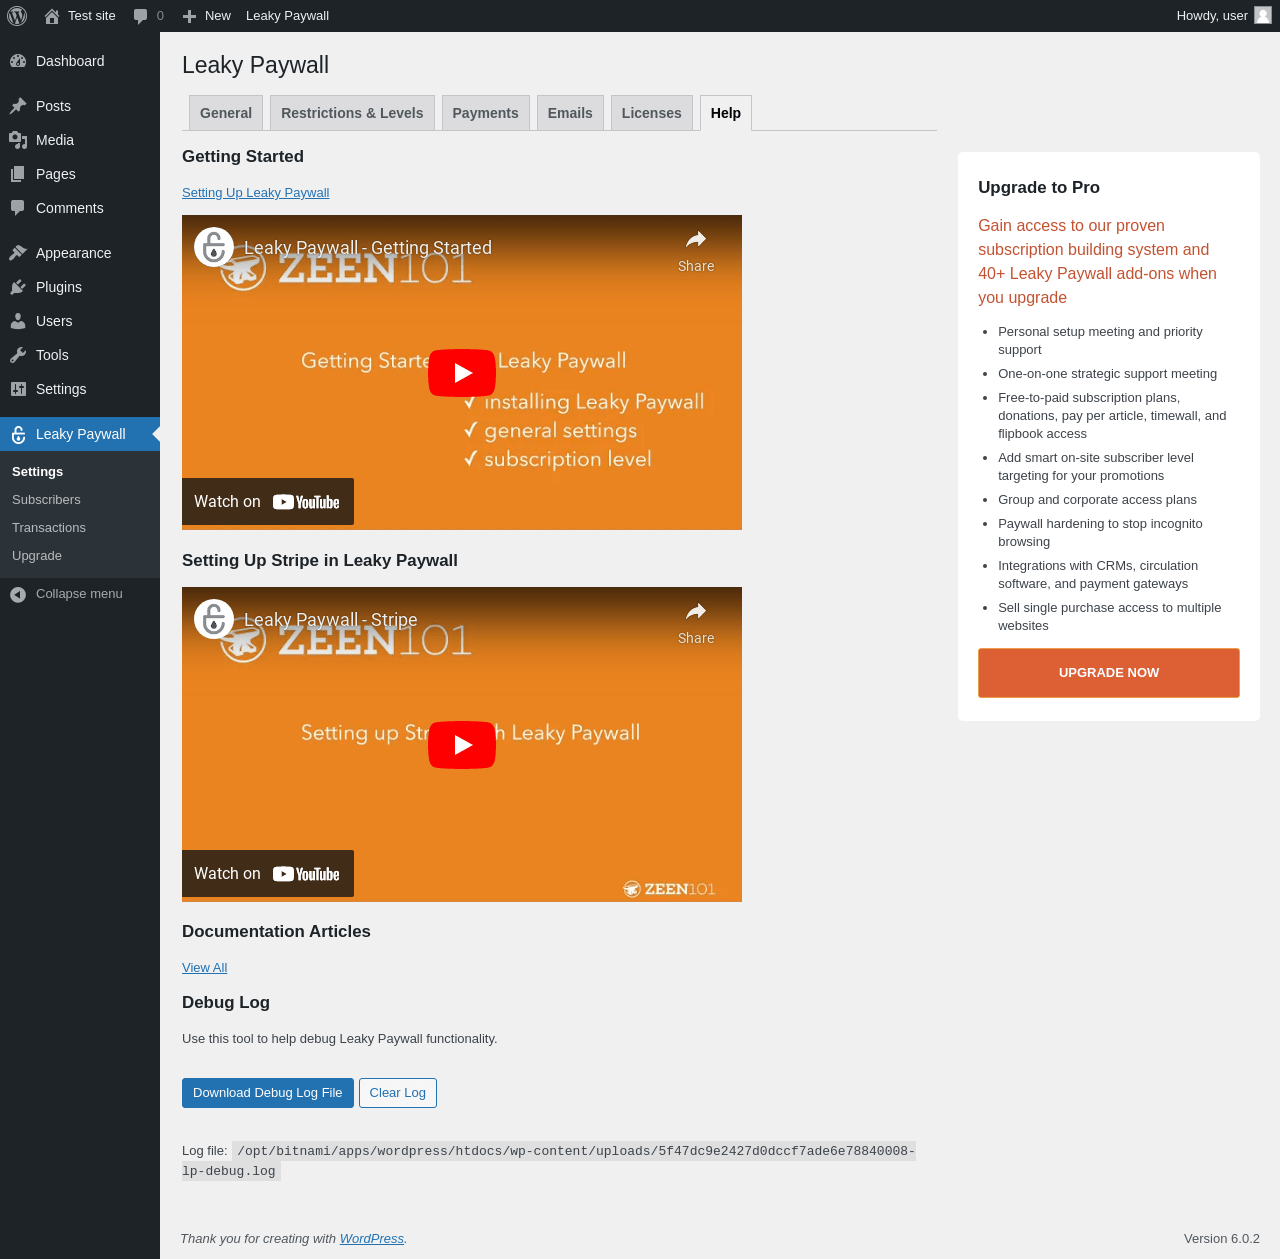Click channel avatar on Stripe video
1280x1259 pixels.
[214, 619]
